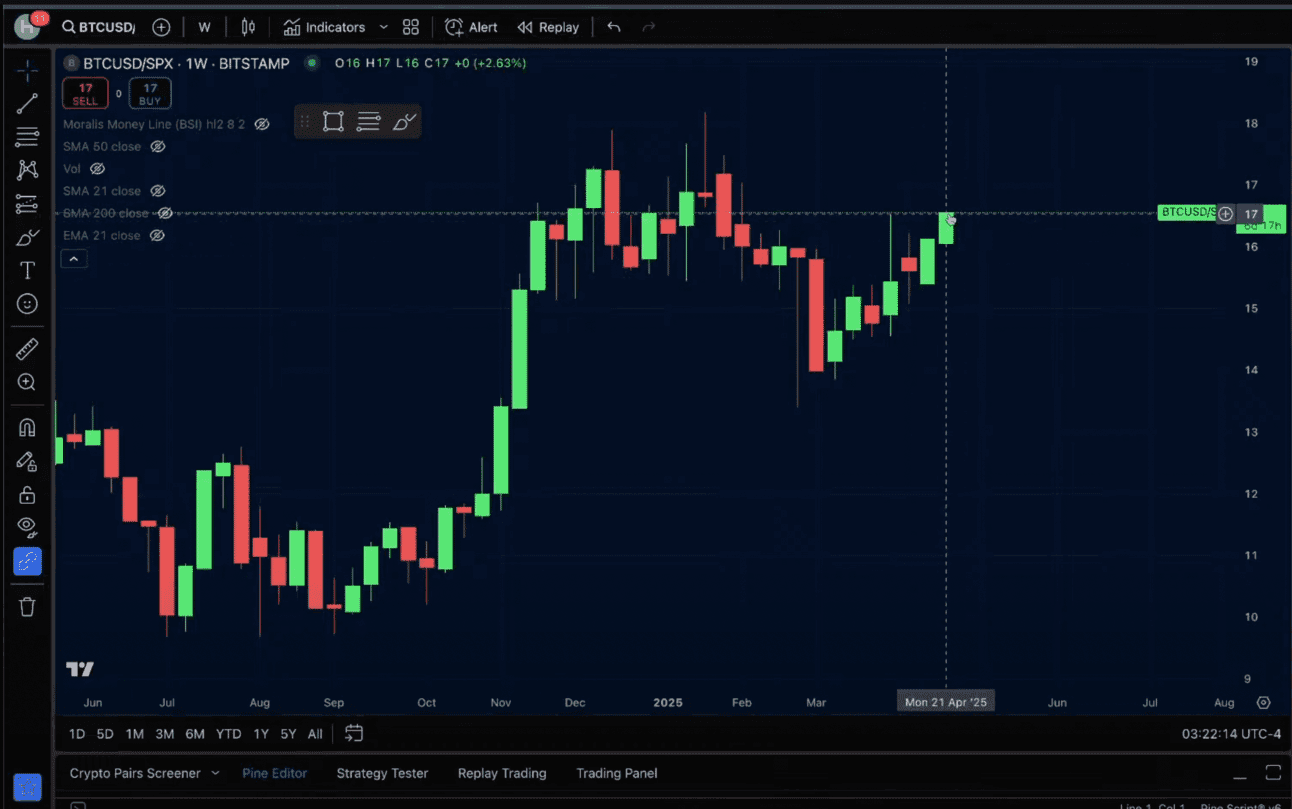Redo the last chart action
1292x809 pixels.
[648, 27]
